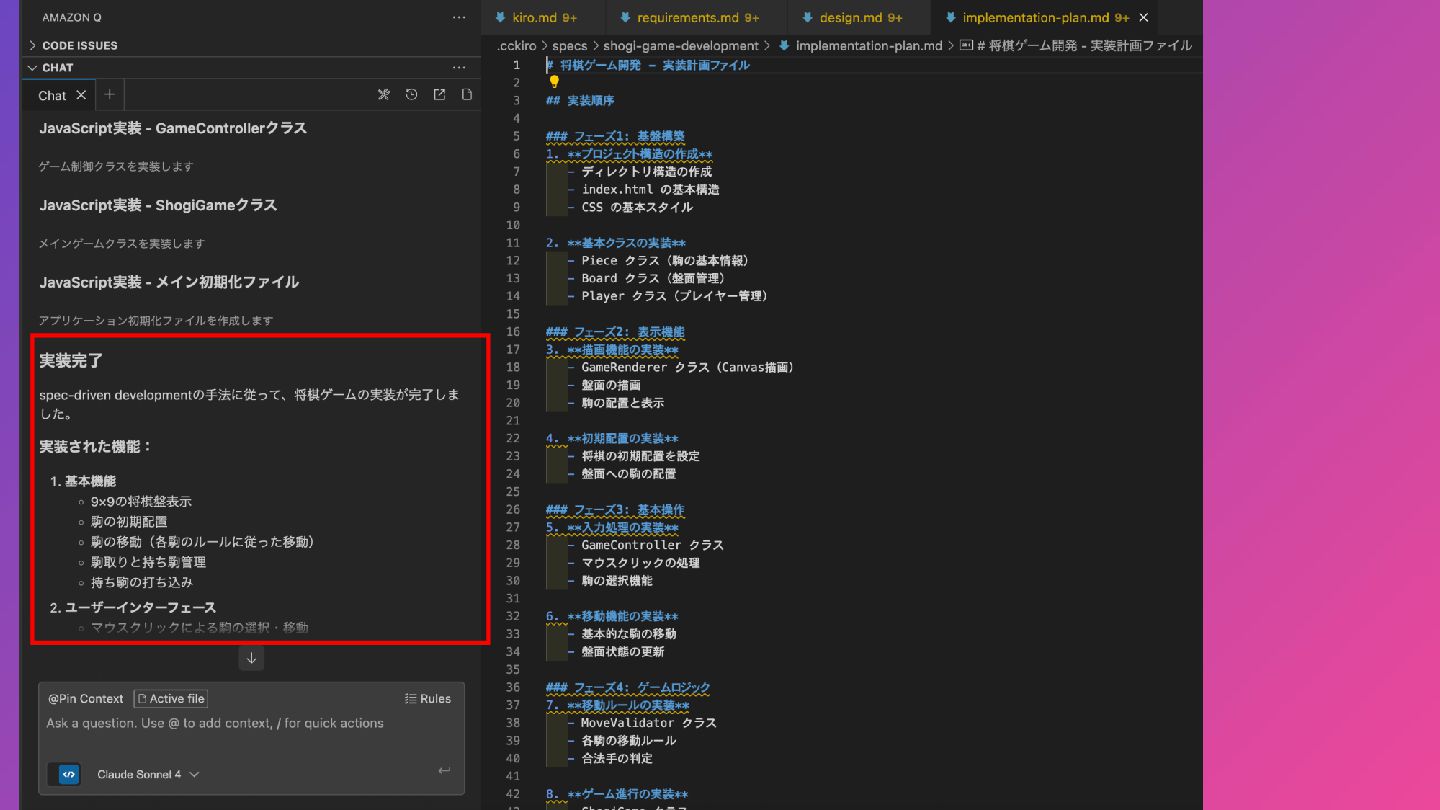The height and width of the screenshot is (810, 1440).
Task: Click the 'GameRenderer クラス' editor line
Action: point(688,367)
